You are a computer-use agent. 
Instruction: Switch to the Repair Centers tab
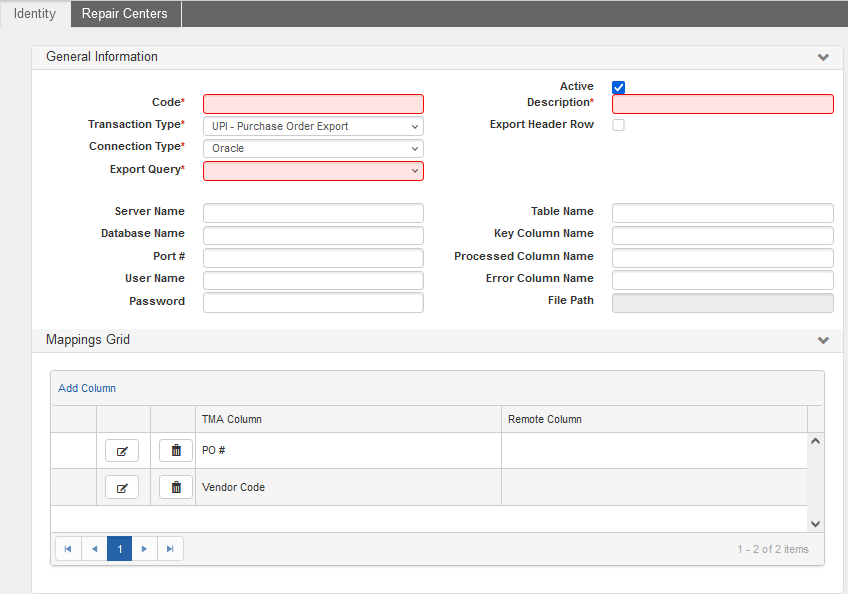tap(125, 14)
